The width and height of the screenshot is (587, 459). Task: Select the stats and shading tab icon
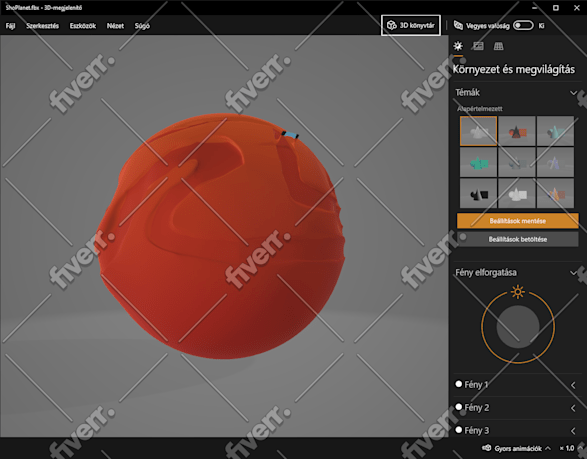(x=478, y=46)
